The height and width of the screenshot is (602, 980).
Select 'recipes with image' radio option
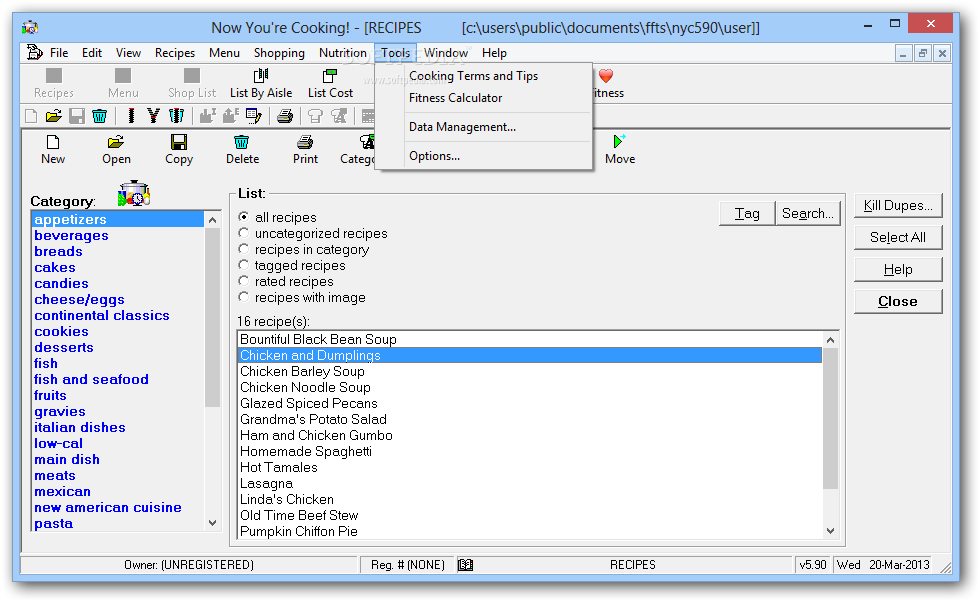click(x=244, y=298)
